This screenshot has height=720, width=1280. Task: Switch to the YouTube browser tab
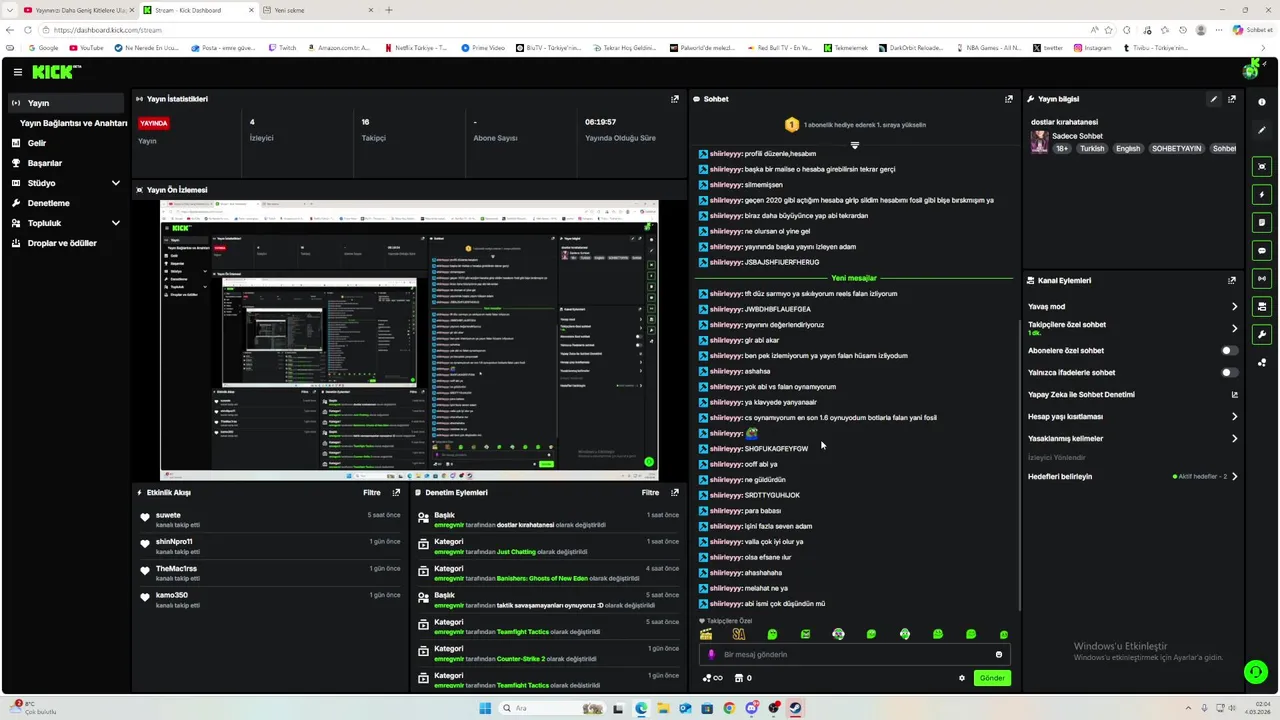click(78, 10)
